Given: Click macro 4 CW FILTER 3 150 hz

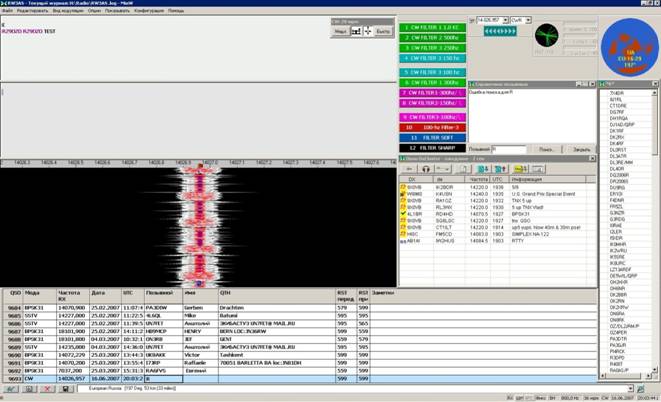Looking at the screenshot, I should coord(433,58).
